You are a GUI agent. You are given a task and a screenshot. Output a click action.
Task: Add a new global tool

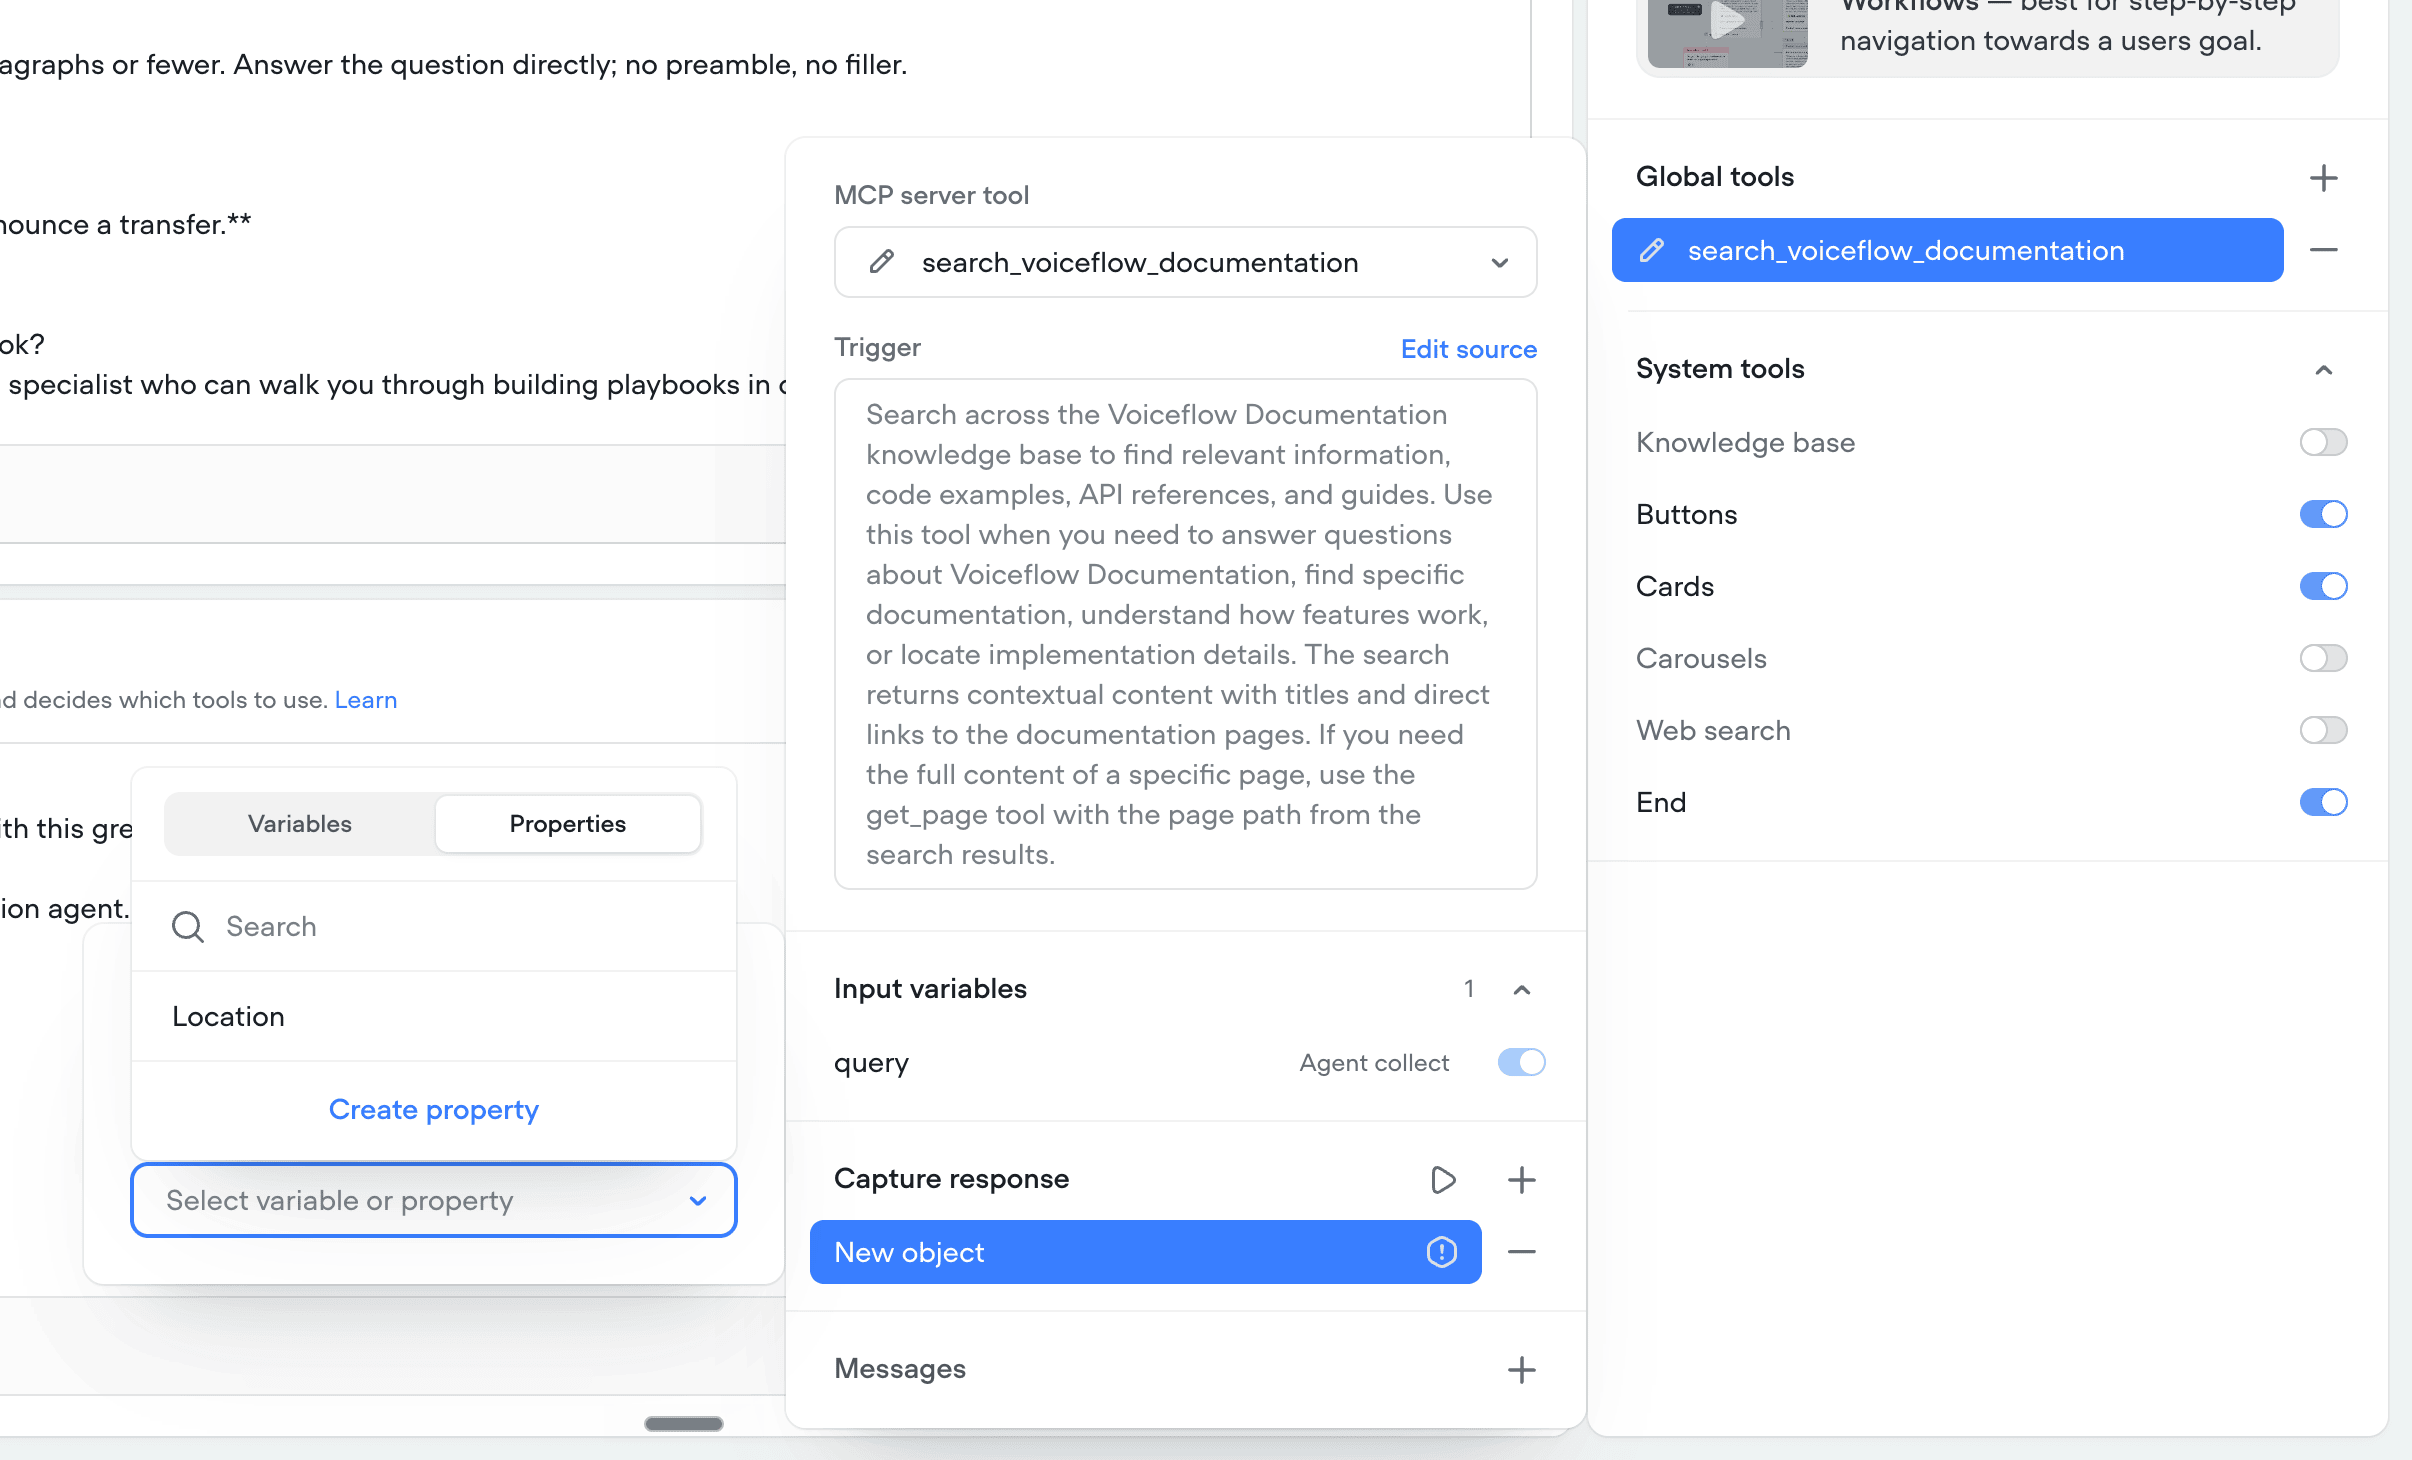(x=2323, y=178)
